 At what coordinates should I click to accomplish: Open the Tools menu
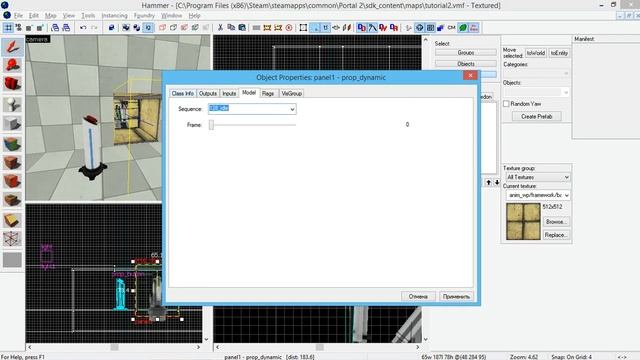tap(88, 16)
